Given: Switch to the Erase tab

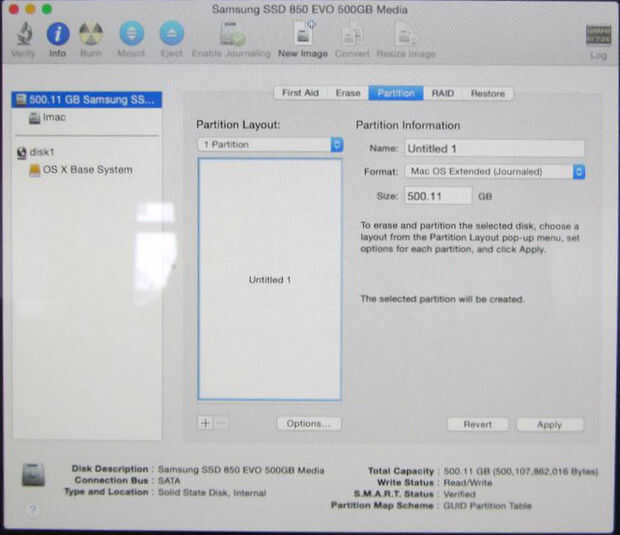Looking at the screenshot, I should coord(348,93).
